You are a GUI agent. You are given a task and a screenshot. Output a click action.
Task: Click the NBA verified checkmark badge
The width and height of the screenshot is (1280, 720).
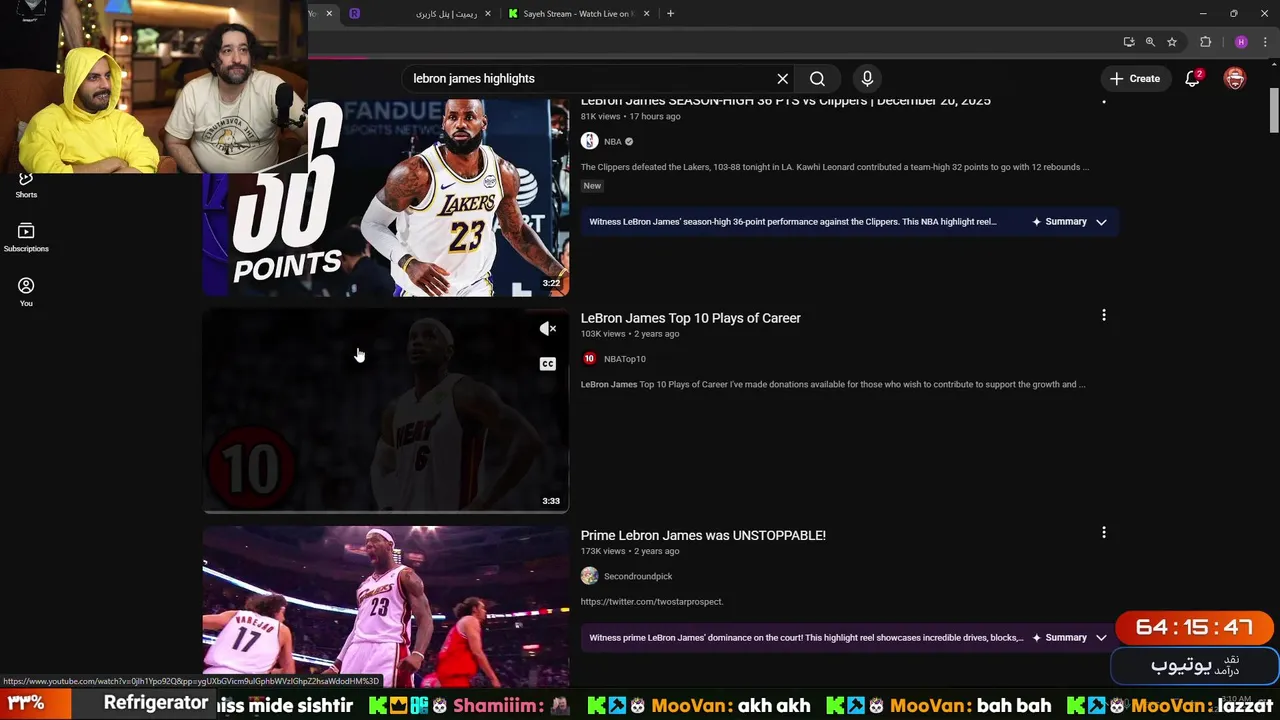(629, 142)
